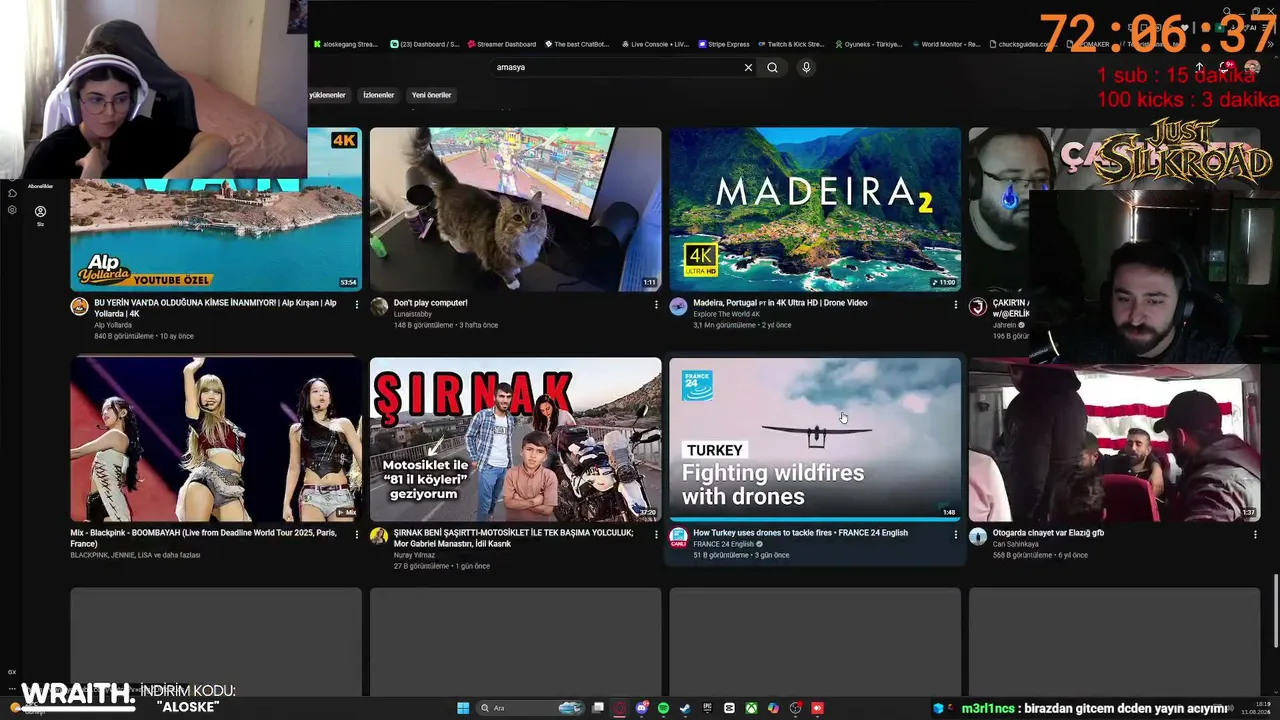This screenshot has height=720, width=1280.
Task: Select the 'İzlenenler' filter chip
Action: click(x=379, y=95)
